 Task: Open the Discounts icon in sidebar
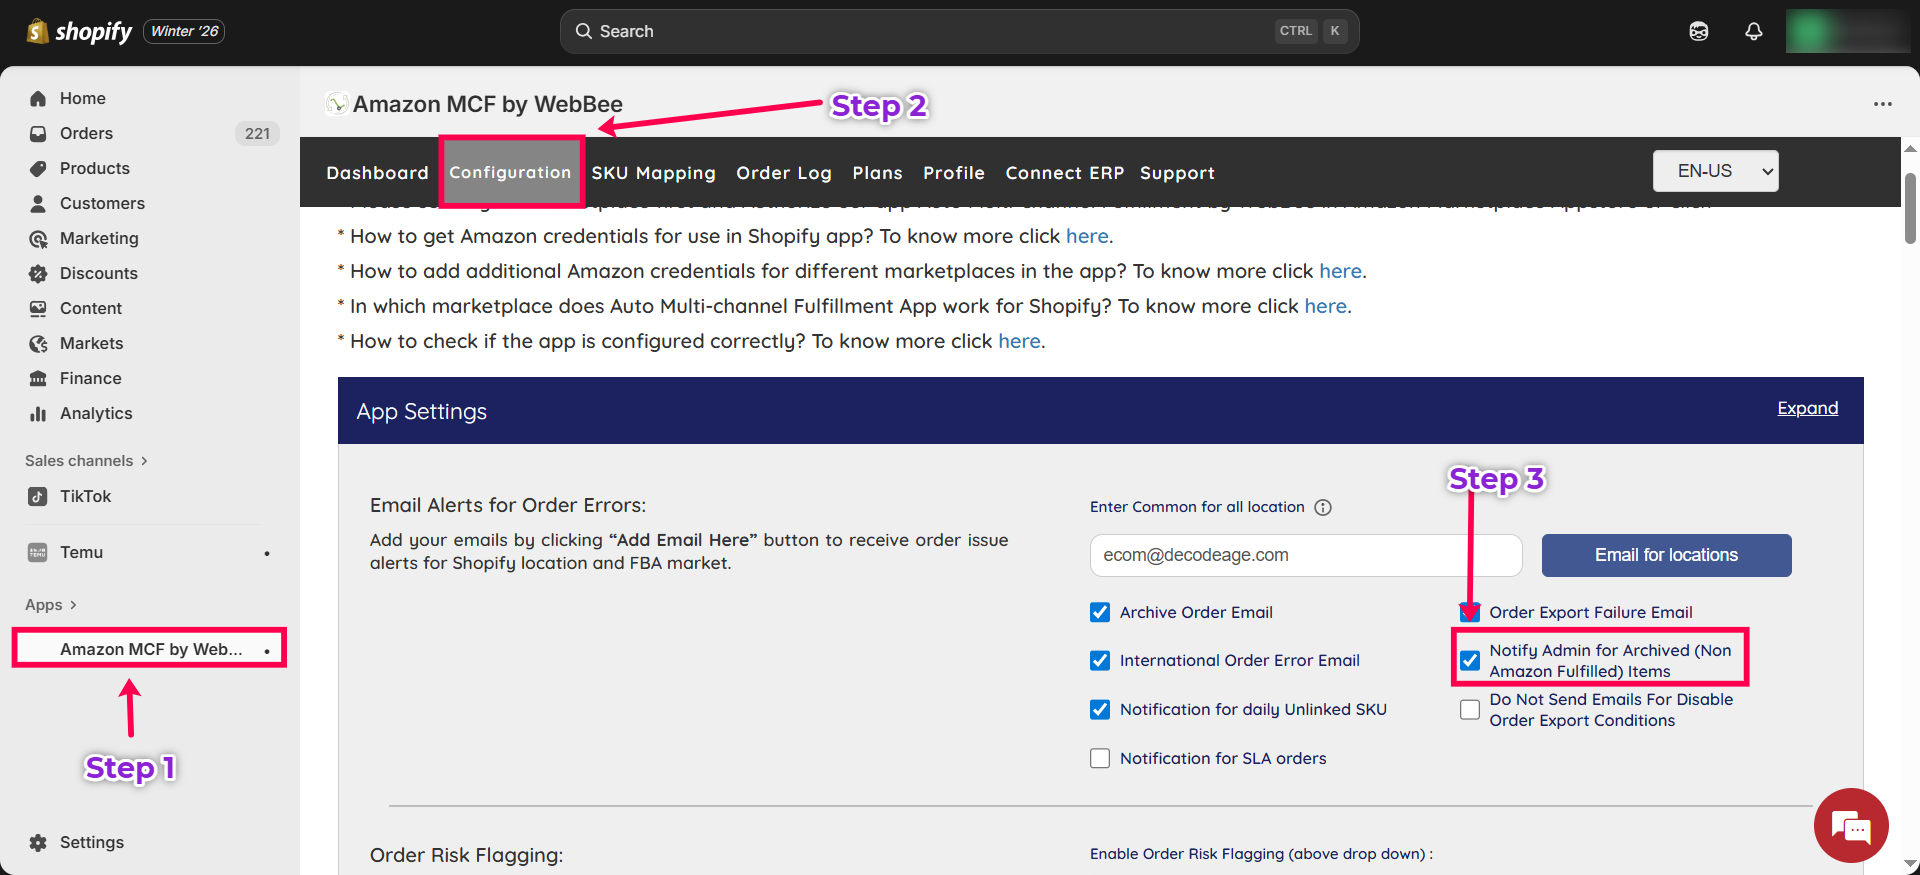[x=38, y=273]
